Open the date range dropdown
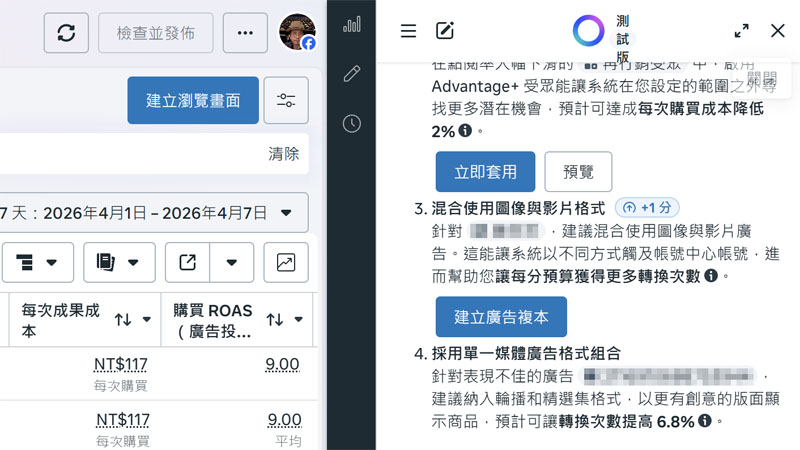 tap(286, 213)
